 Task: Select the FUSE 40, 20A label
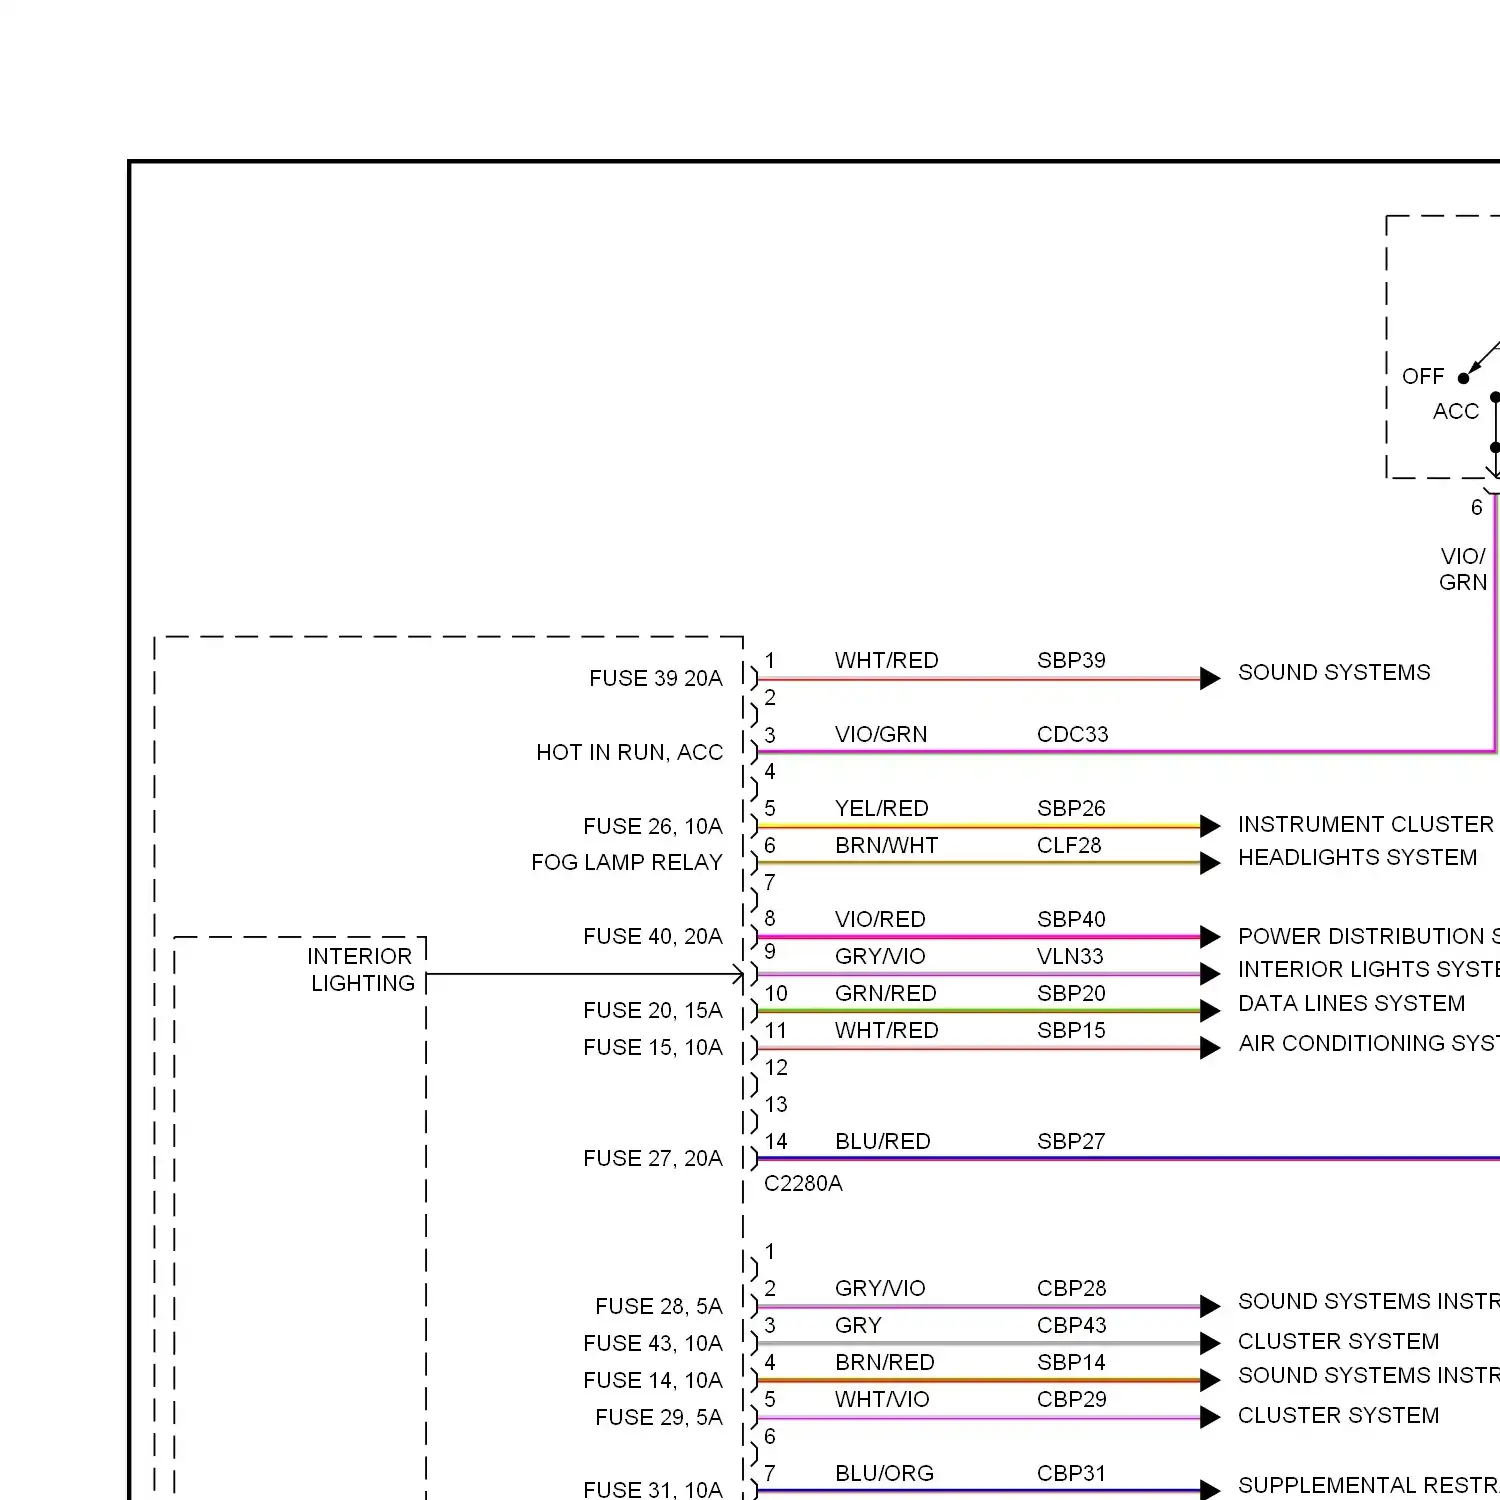click(x=652, y=936)
